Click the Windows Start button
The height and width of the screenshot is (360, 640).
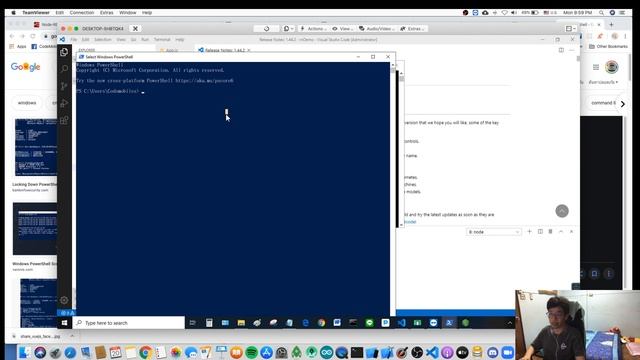pos(64,323)
